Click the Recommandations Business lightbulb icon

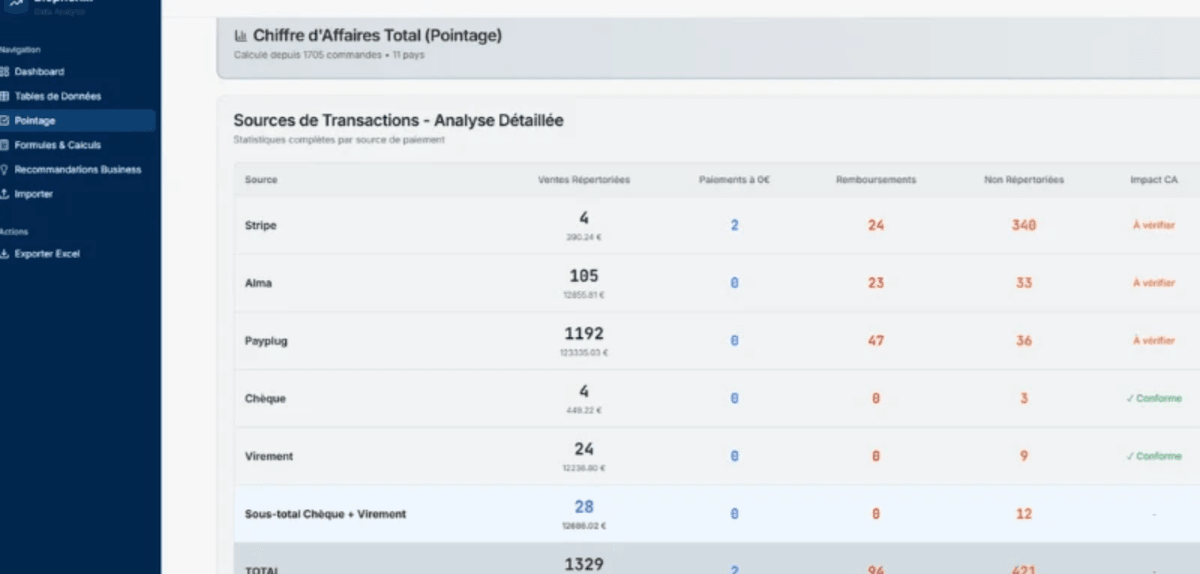[x=5, y=170]
